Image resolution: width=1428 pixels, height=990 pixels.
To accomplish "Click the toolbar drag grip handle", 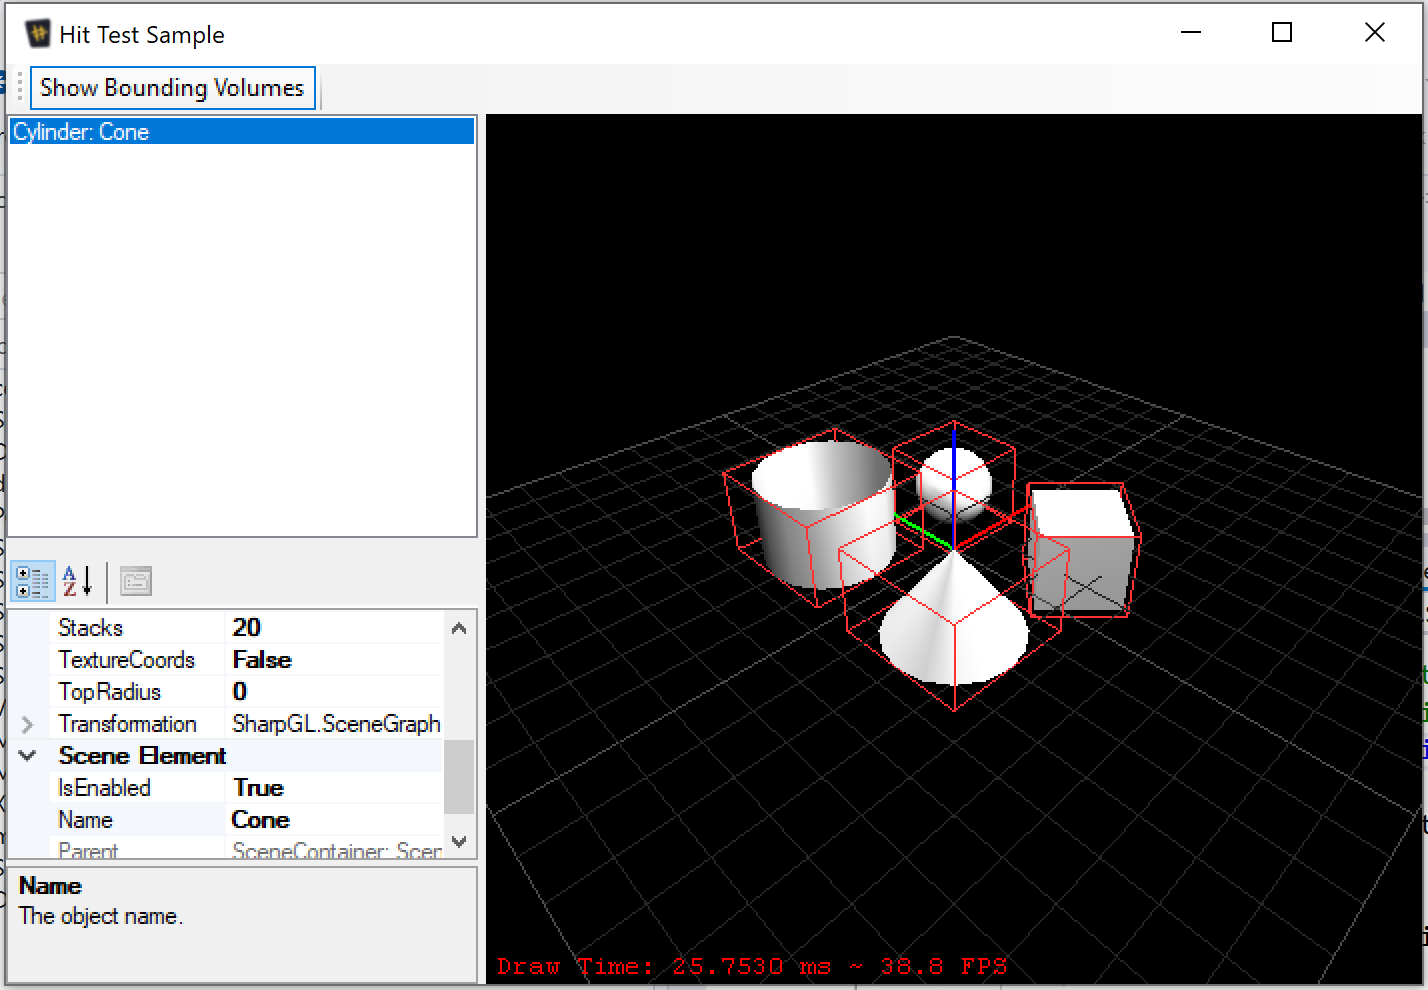I will 18,87.
